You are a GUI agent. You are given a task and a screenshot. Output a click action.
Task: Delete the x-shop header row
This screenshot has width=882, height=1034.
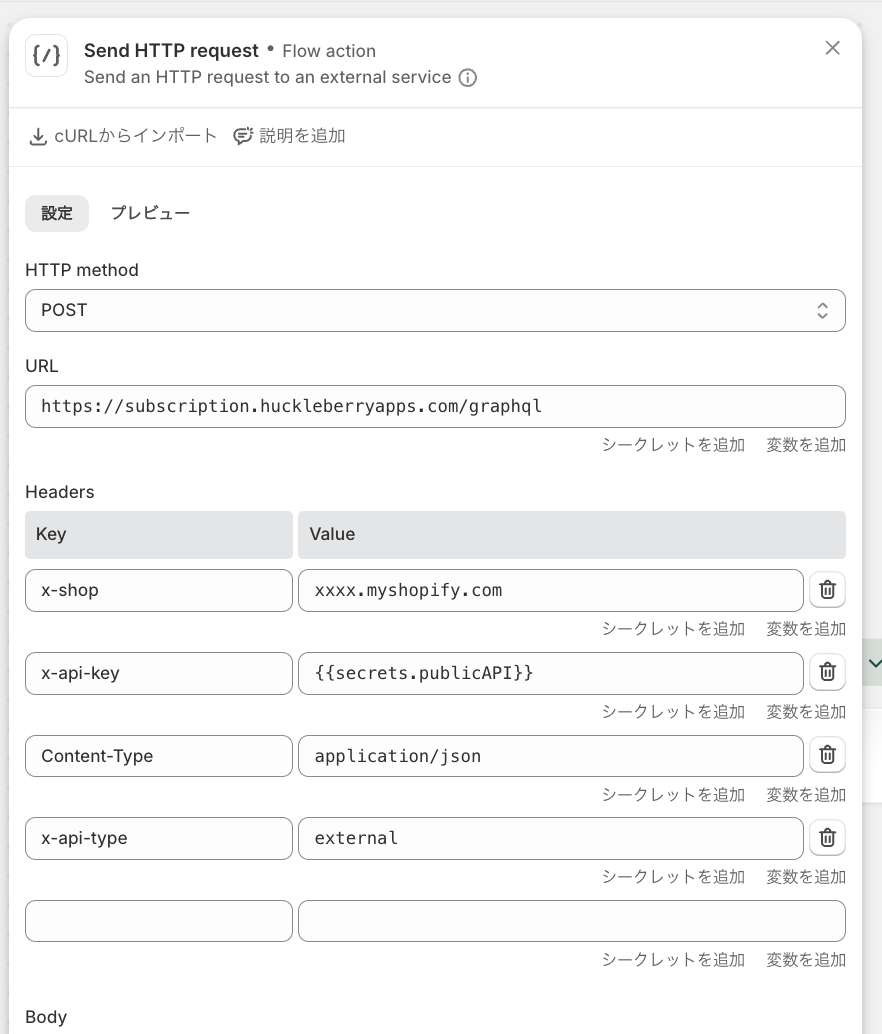click(827, 590)
